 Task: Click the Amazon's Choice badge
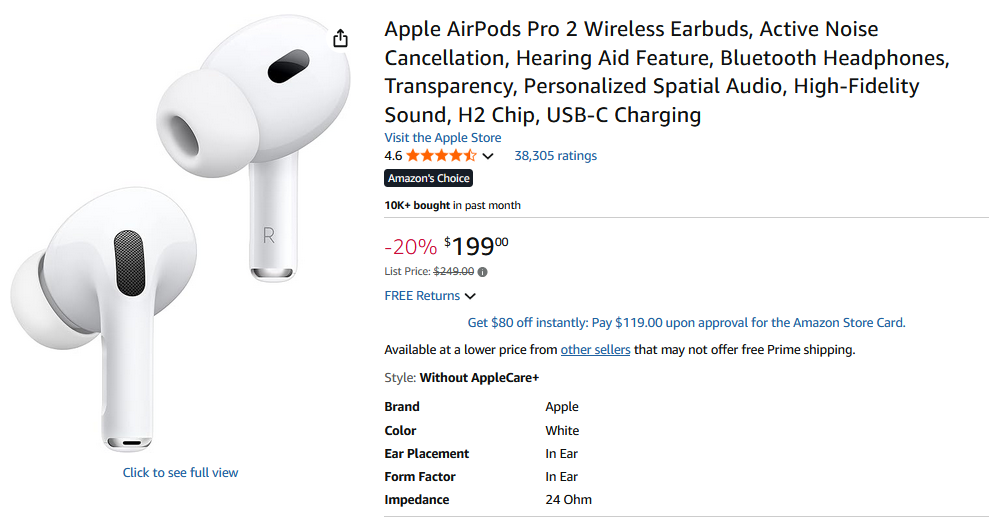click(428, 178)
